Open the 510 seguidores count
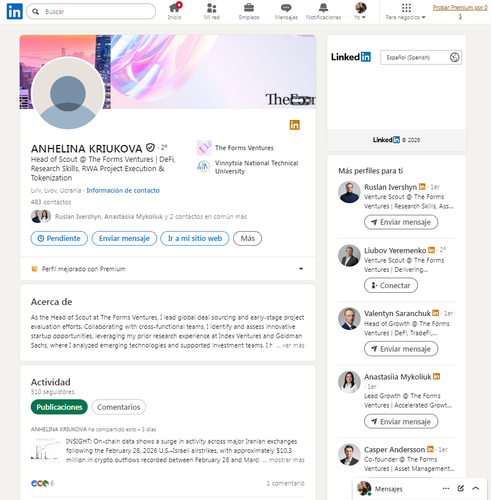 click(53, 392)
